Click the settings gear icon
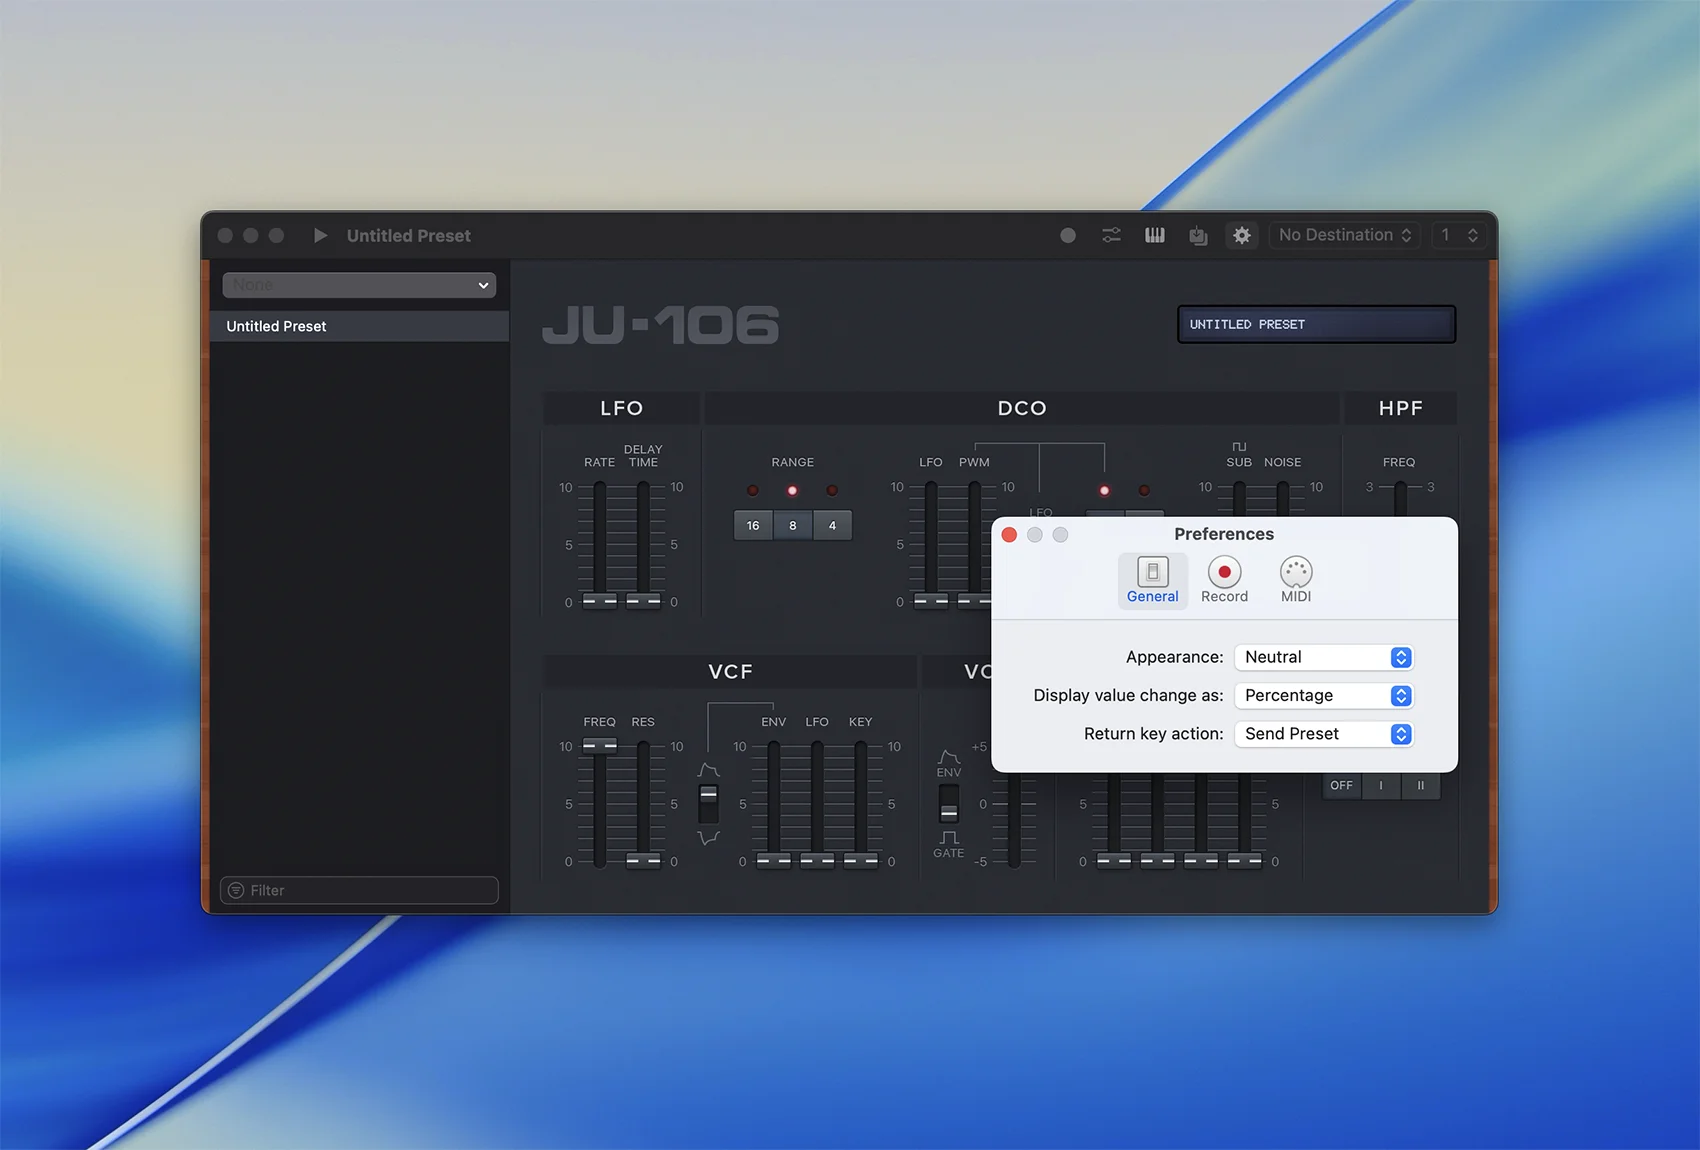Viewport: 1700px width, 1150px height. click(1241, 236)
